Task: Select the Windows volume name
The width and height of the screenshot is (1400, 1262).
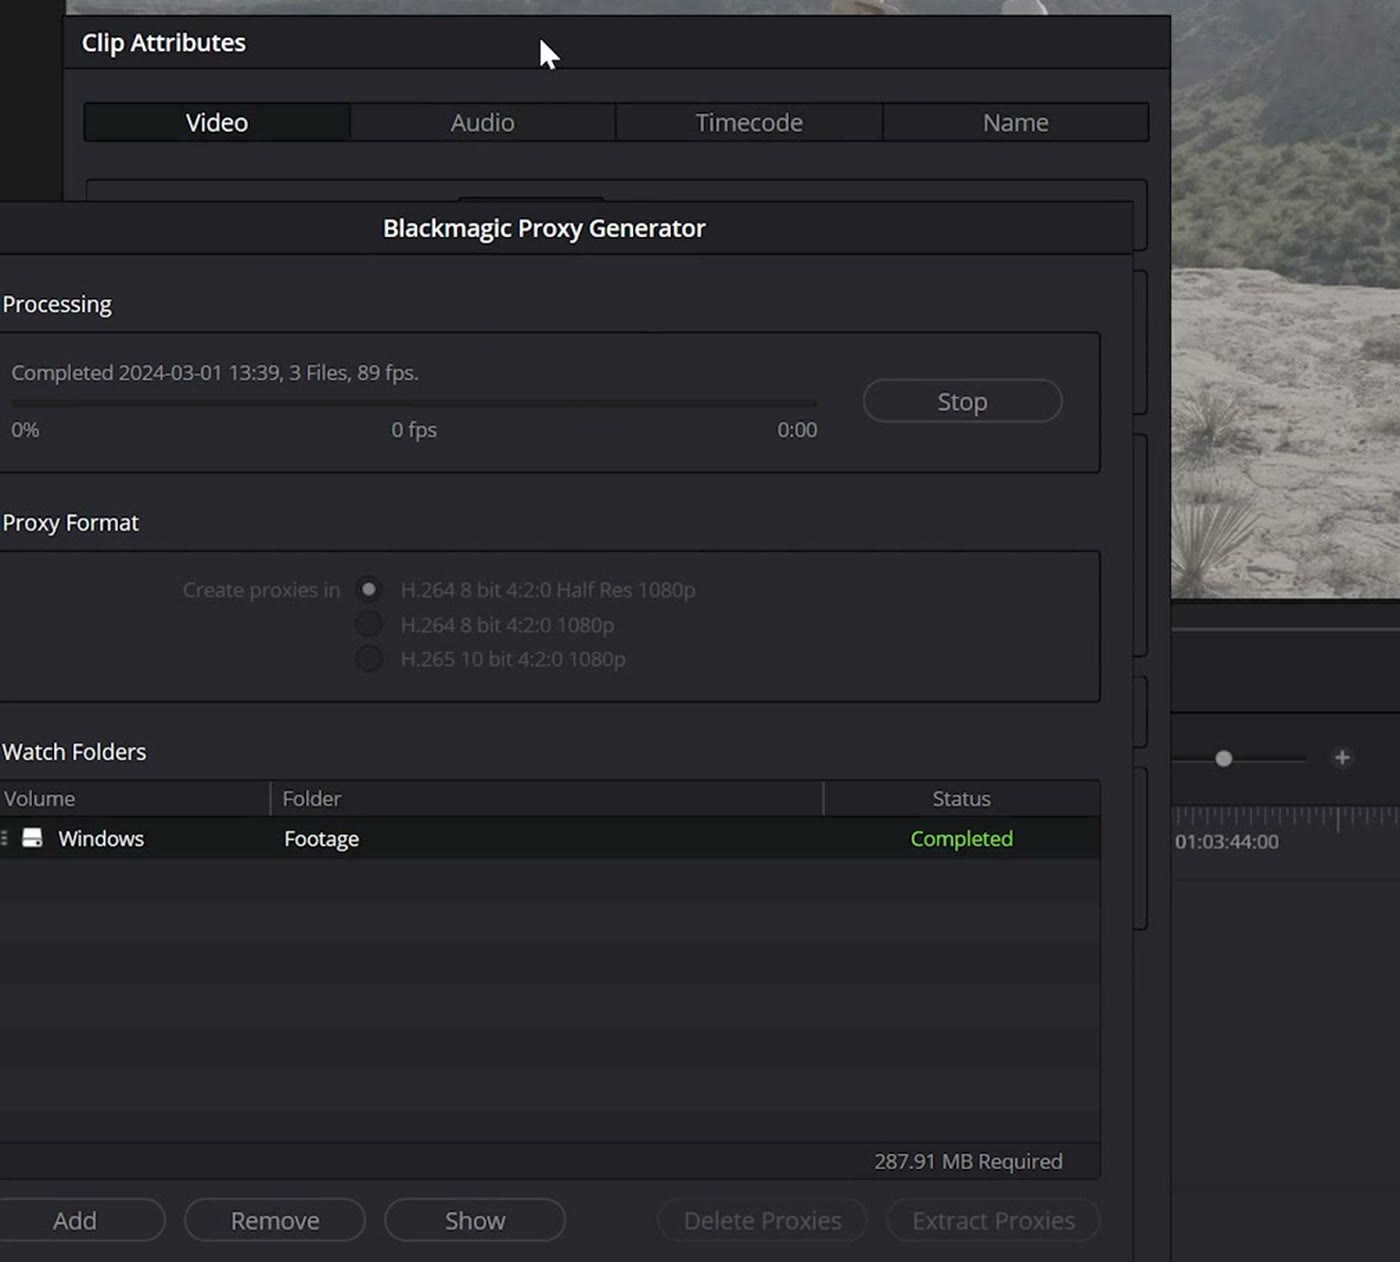Action: 101,838
